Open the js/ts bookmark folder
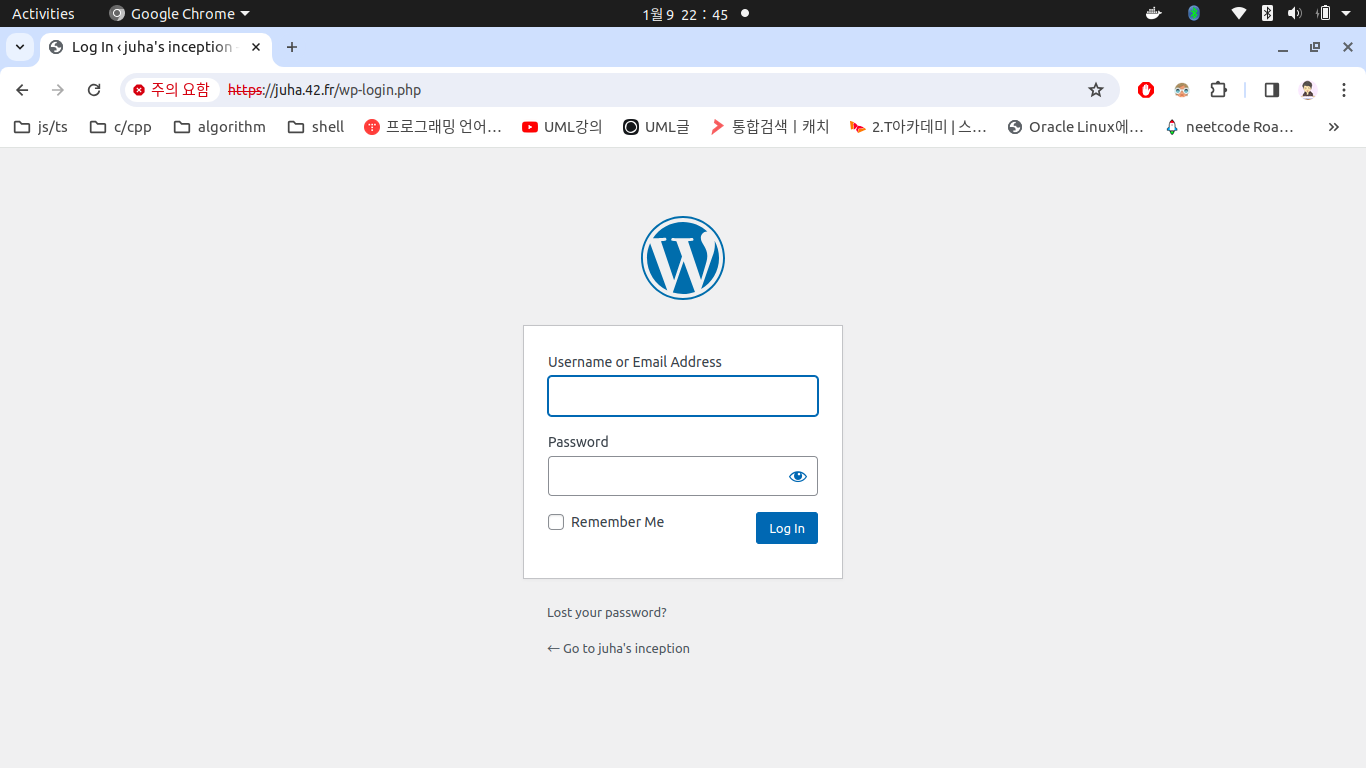The width and height of the screenshot is (1366, 768). click(x=41, y=127)
